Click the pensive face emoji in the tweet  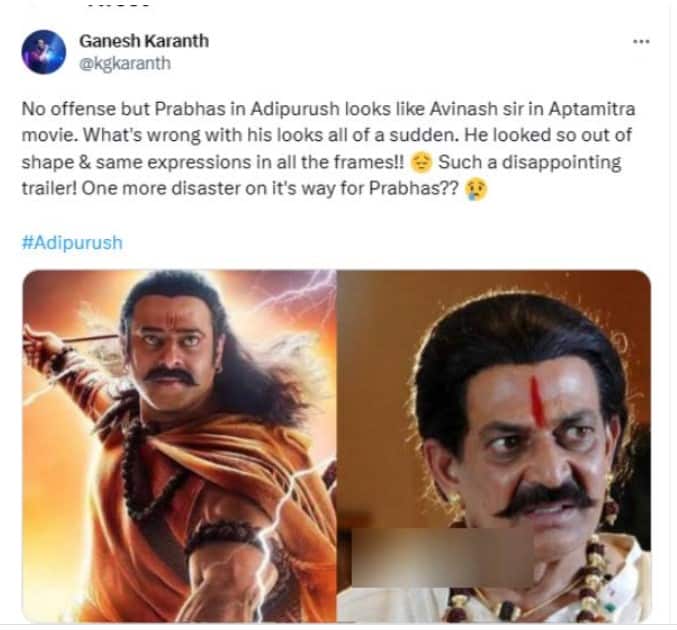pos(421,163)
